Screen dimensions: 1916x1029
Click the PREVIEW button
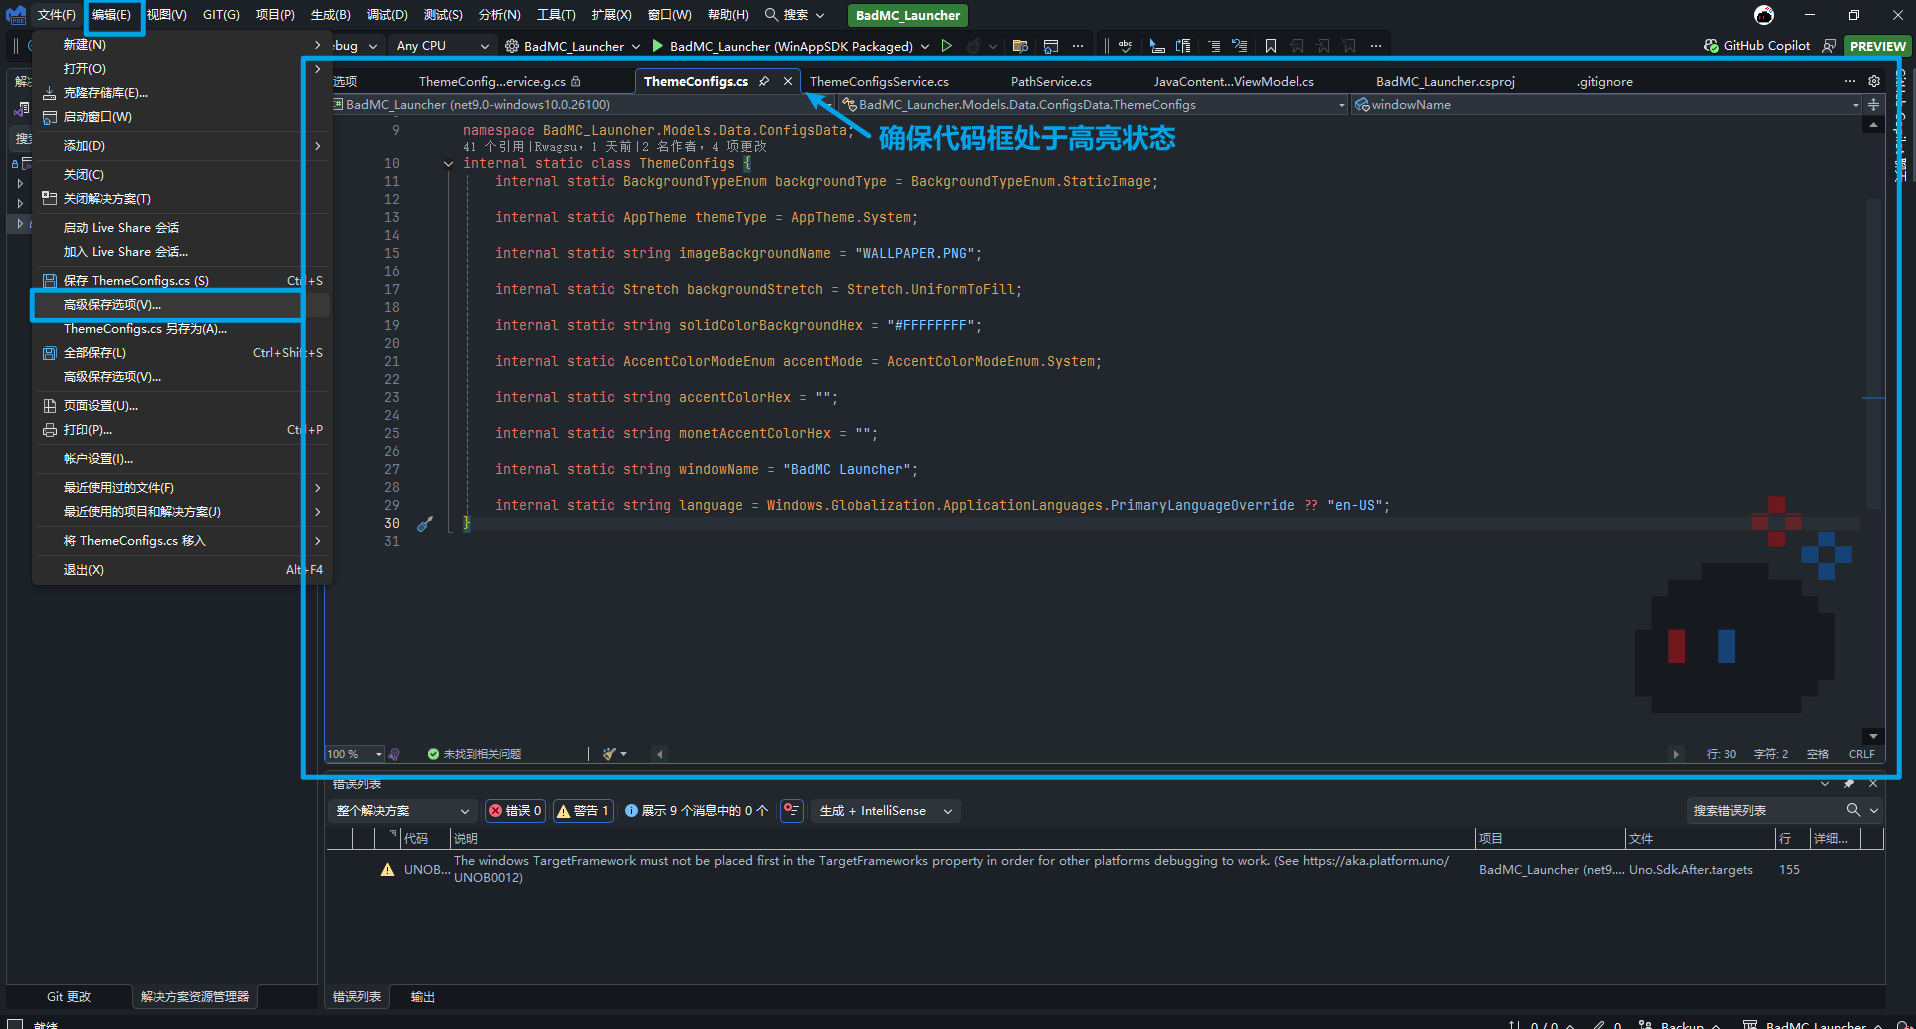1876,46
